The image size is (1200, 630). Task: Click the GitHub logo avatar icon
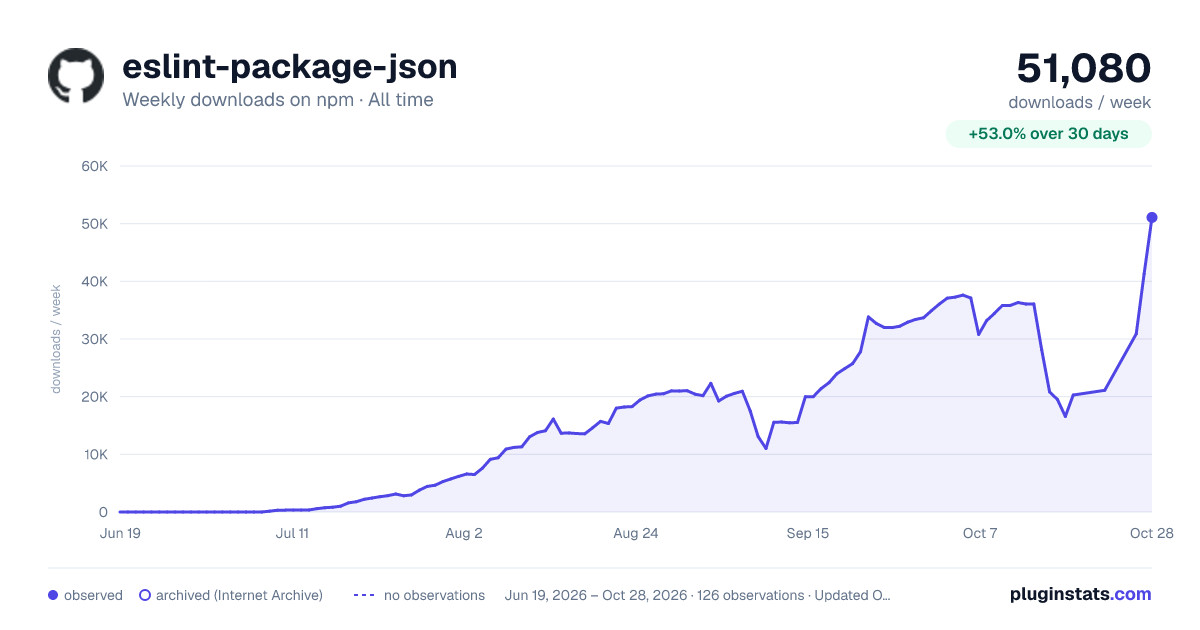point(76,76)
